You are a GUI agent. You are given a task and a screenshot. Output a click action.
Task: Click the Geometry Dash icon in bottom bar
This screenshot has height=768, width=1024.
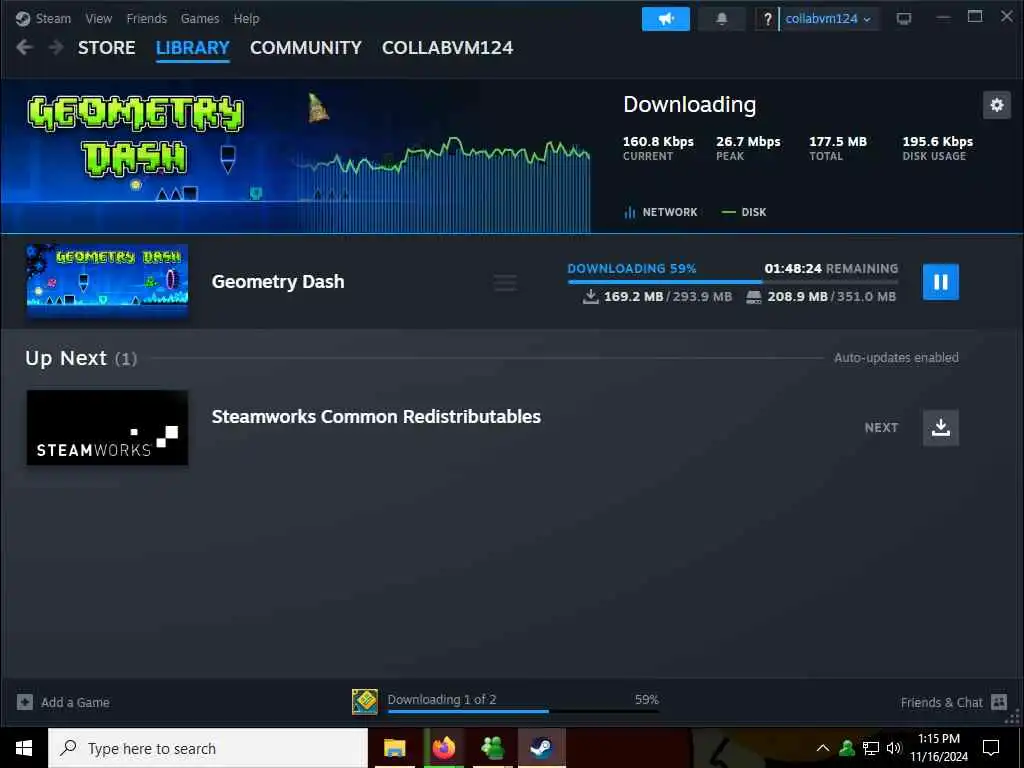coord(364,702)
